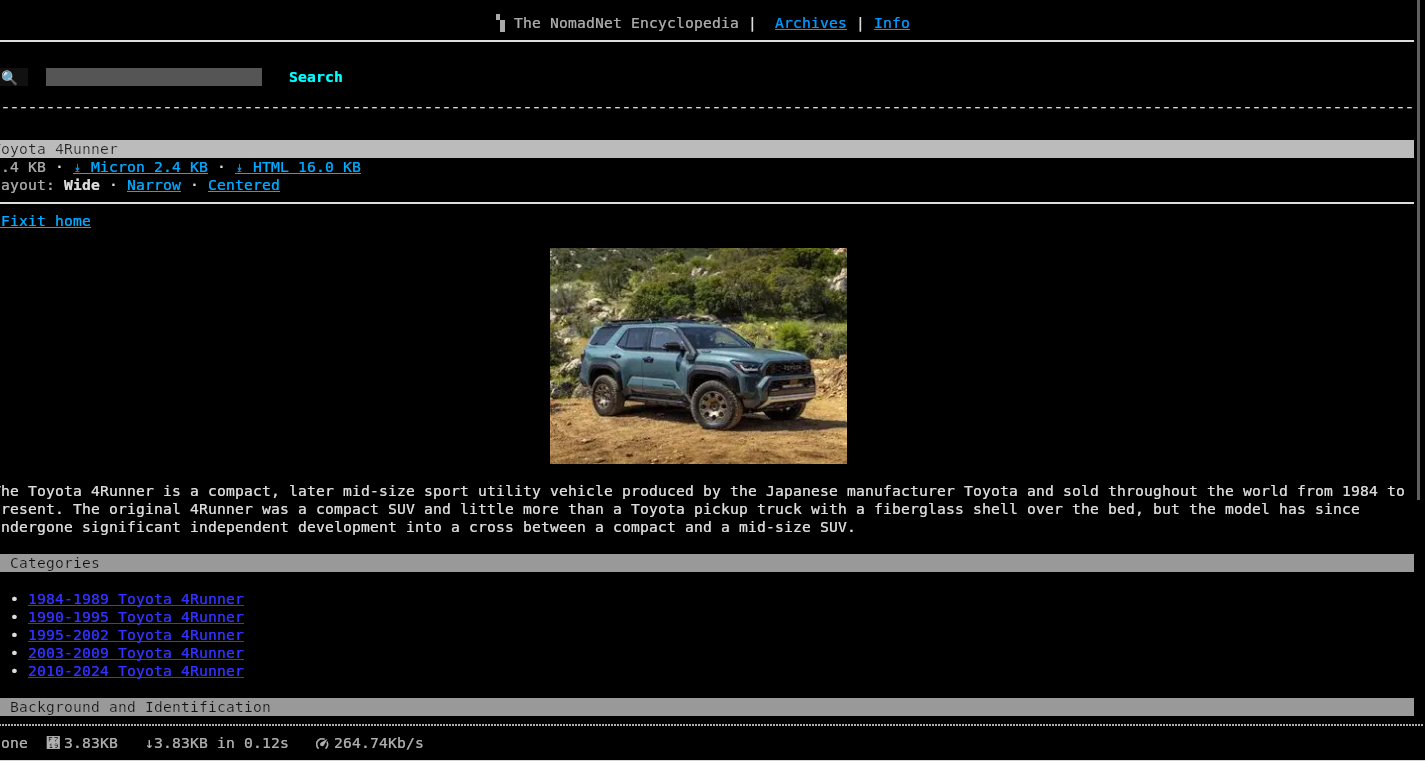
Task: Focus the search input field
Action: click(x=154, y=77)
